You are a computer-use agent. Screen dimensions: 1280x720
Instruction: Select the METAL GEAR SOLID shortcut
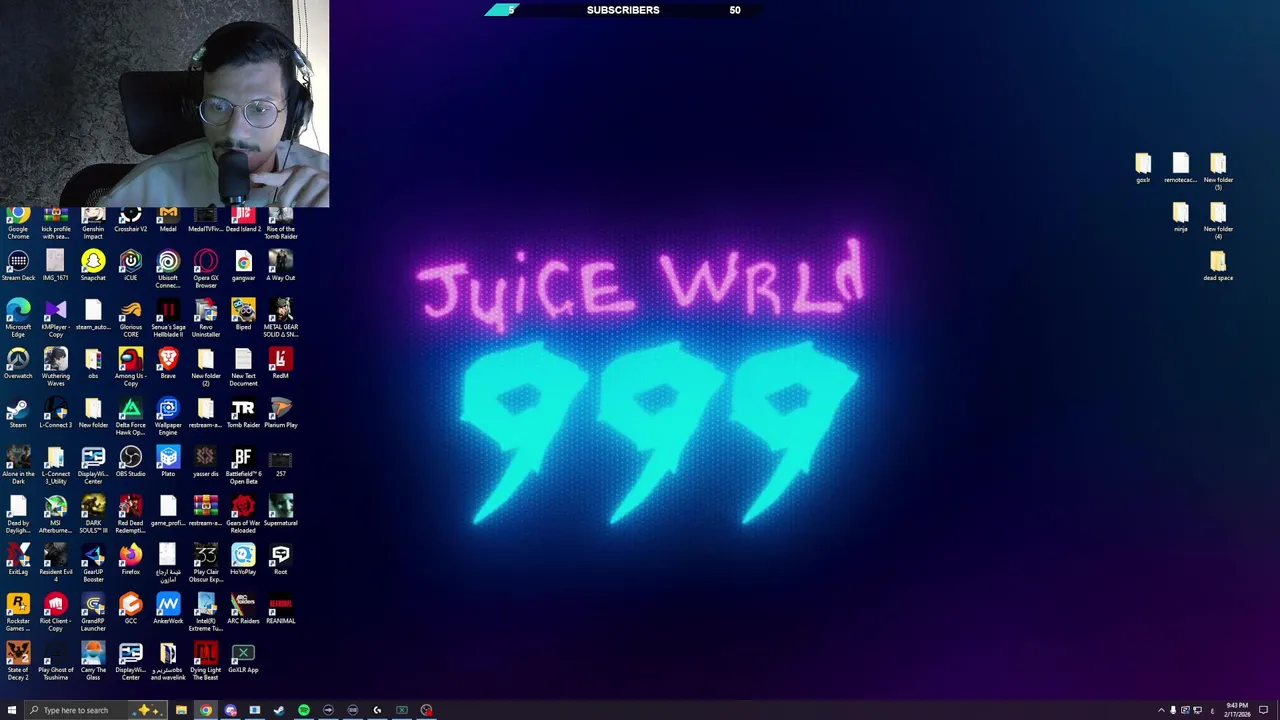click(x=281, y=319)
